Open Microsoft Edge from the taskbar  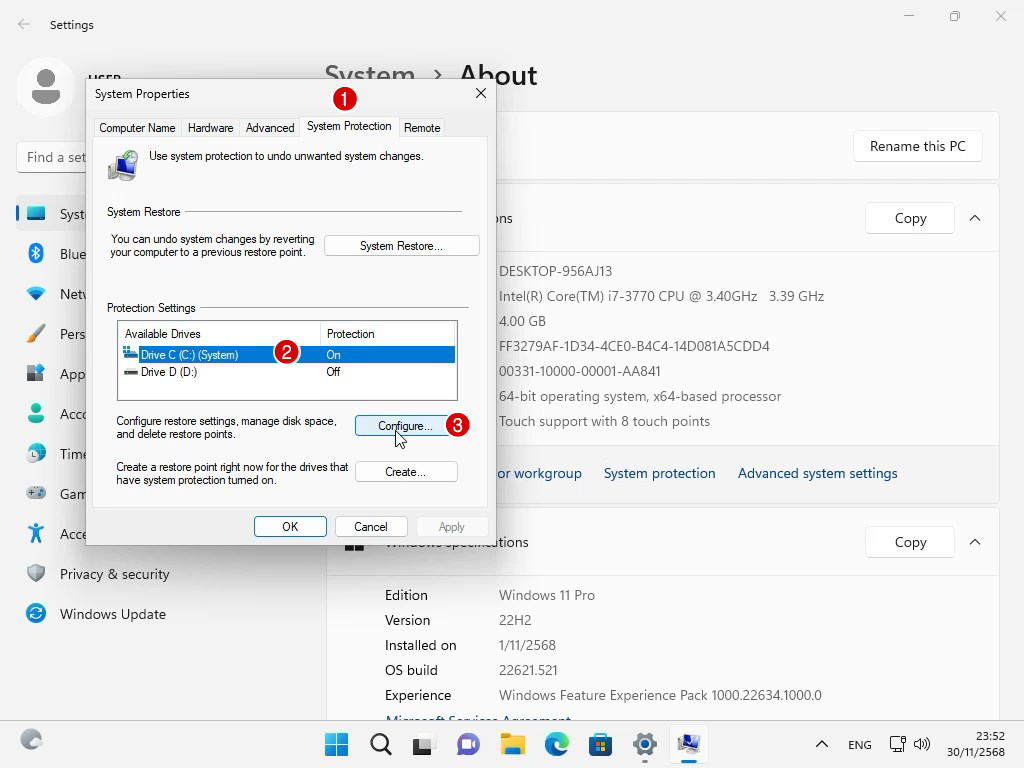557,744
